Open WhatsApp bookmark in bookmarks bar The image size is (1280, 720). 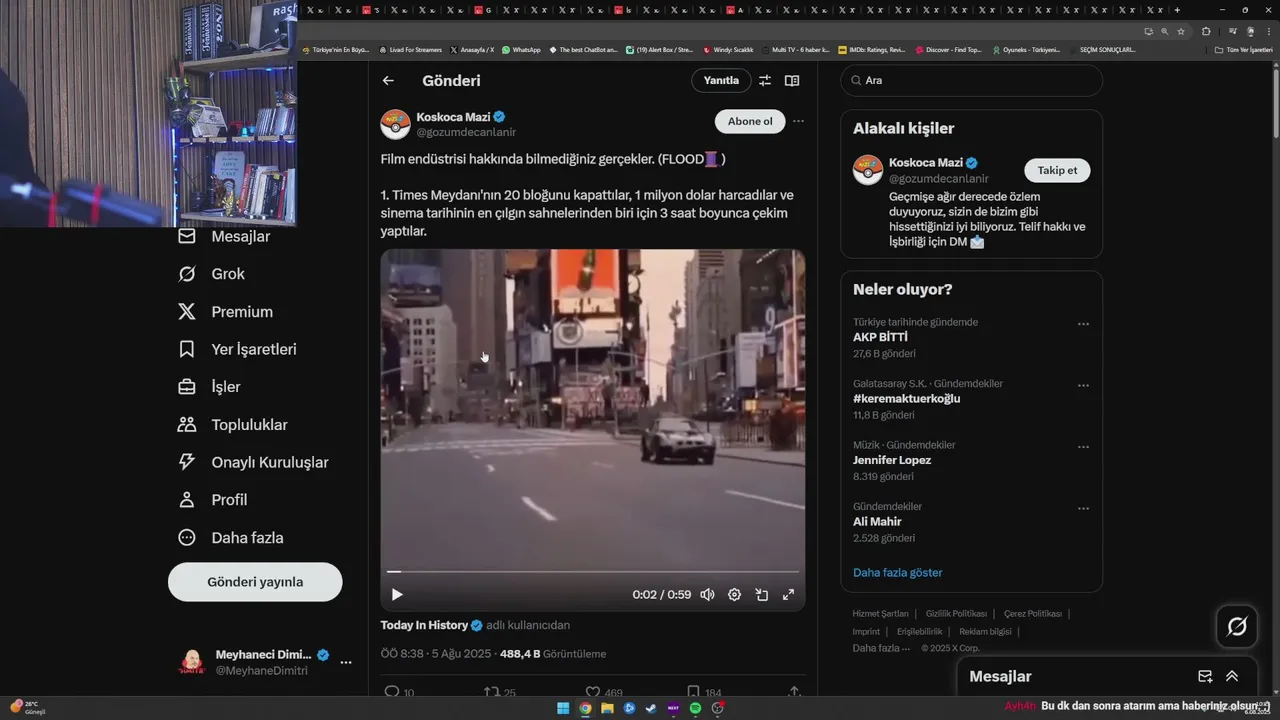(521, 49)
